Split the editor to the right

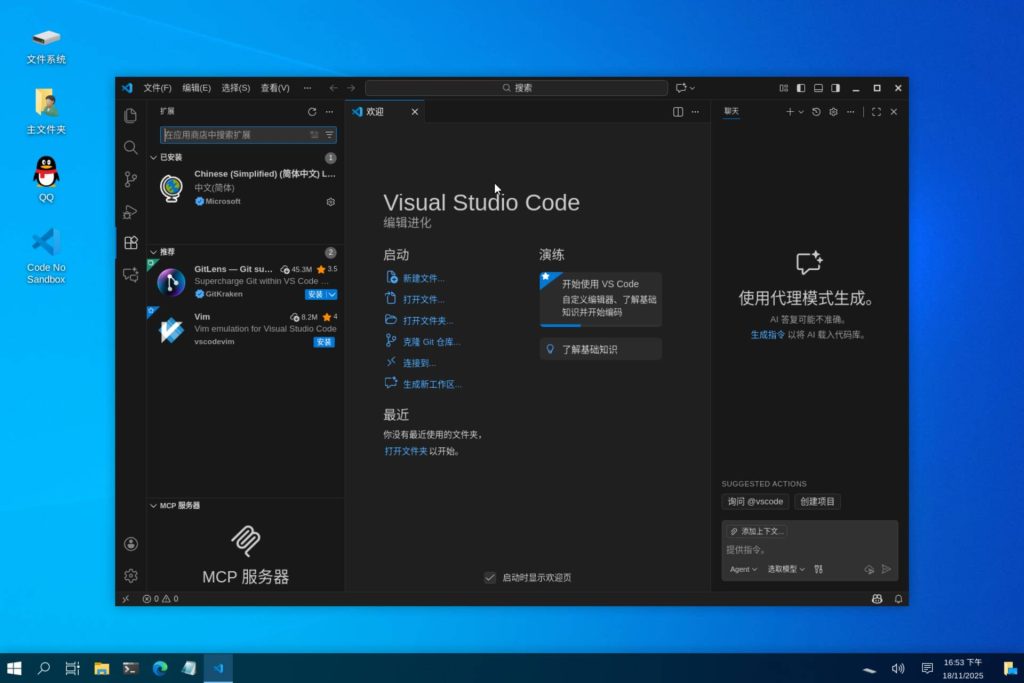point(678,112)
